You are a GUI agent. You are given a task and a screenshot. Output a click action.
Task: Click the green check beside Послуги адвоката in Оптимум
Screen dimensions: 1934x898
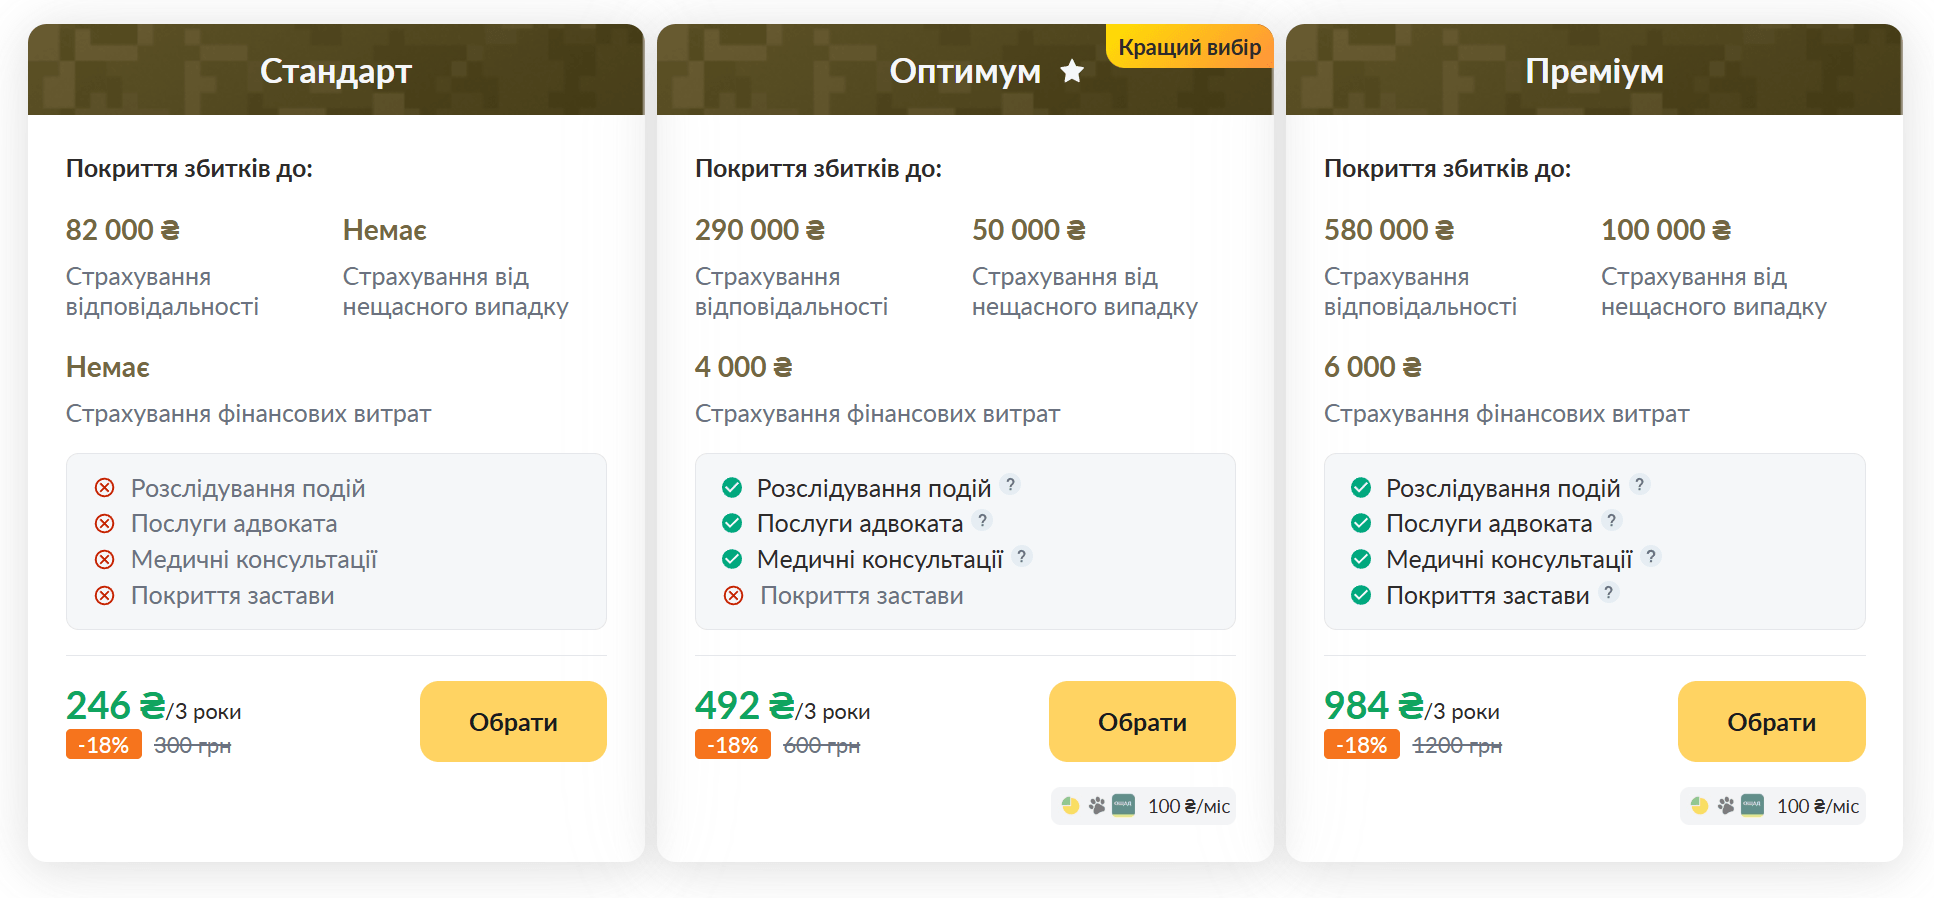point(732,524)
